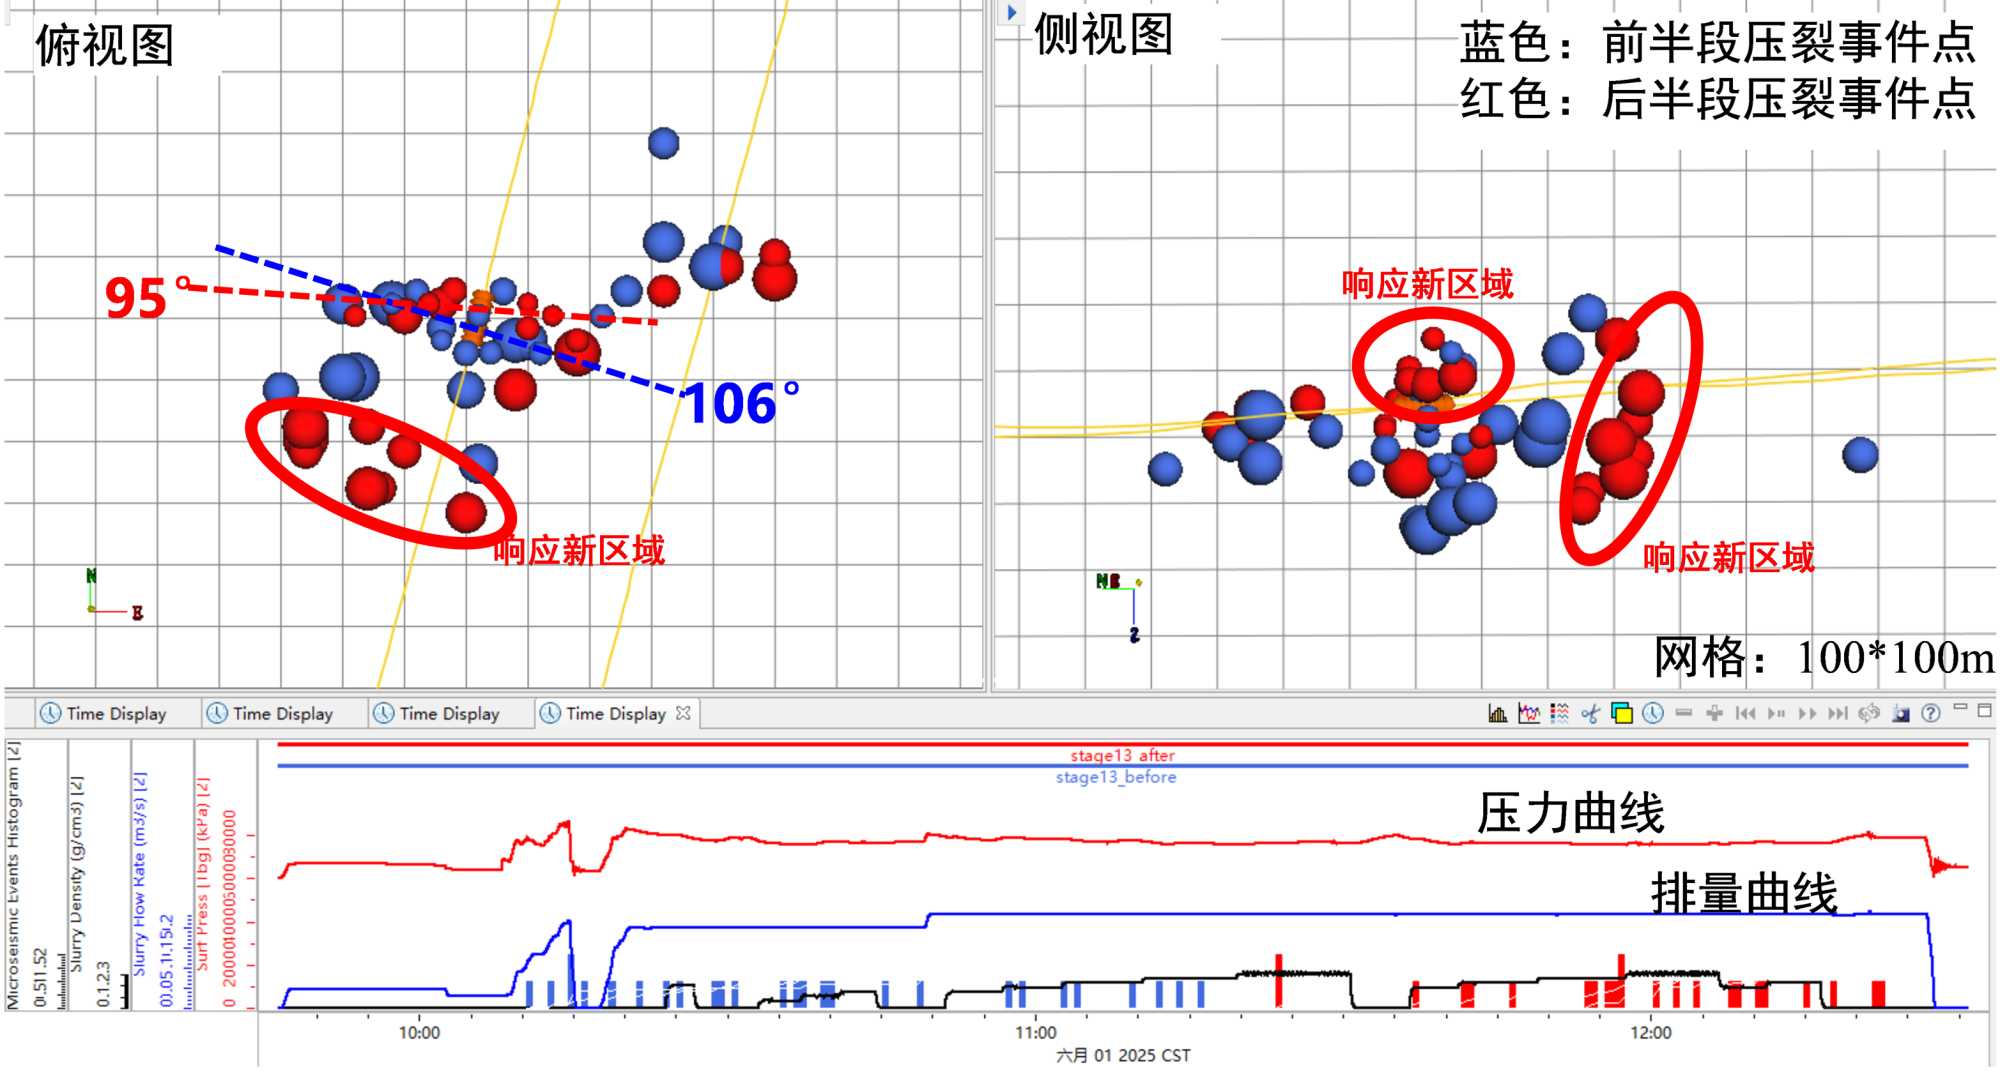Image resolution: width=2000 pixels, height=1072 pixels.
Task: Click the minus zoom-out icon
Action: (1684, 713)
